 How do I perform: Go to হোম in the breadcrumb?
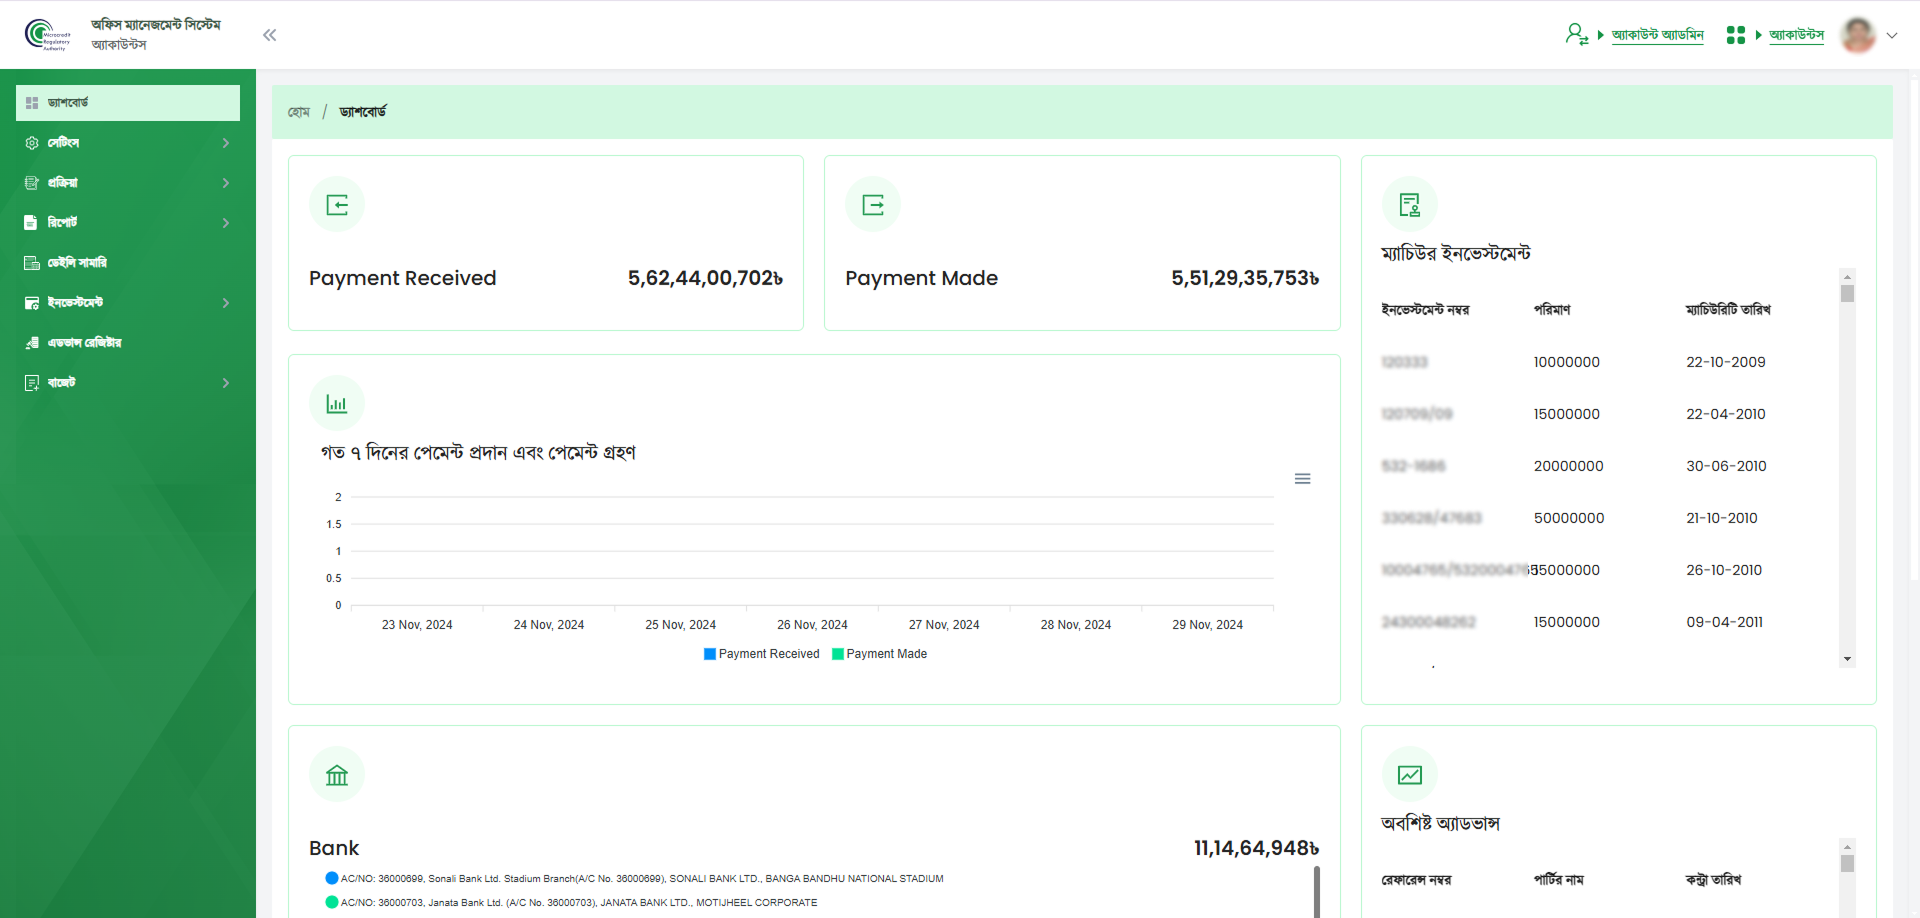[x=299, y=112]
